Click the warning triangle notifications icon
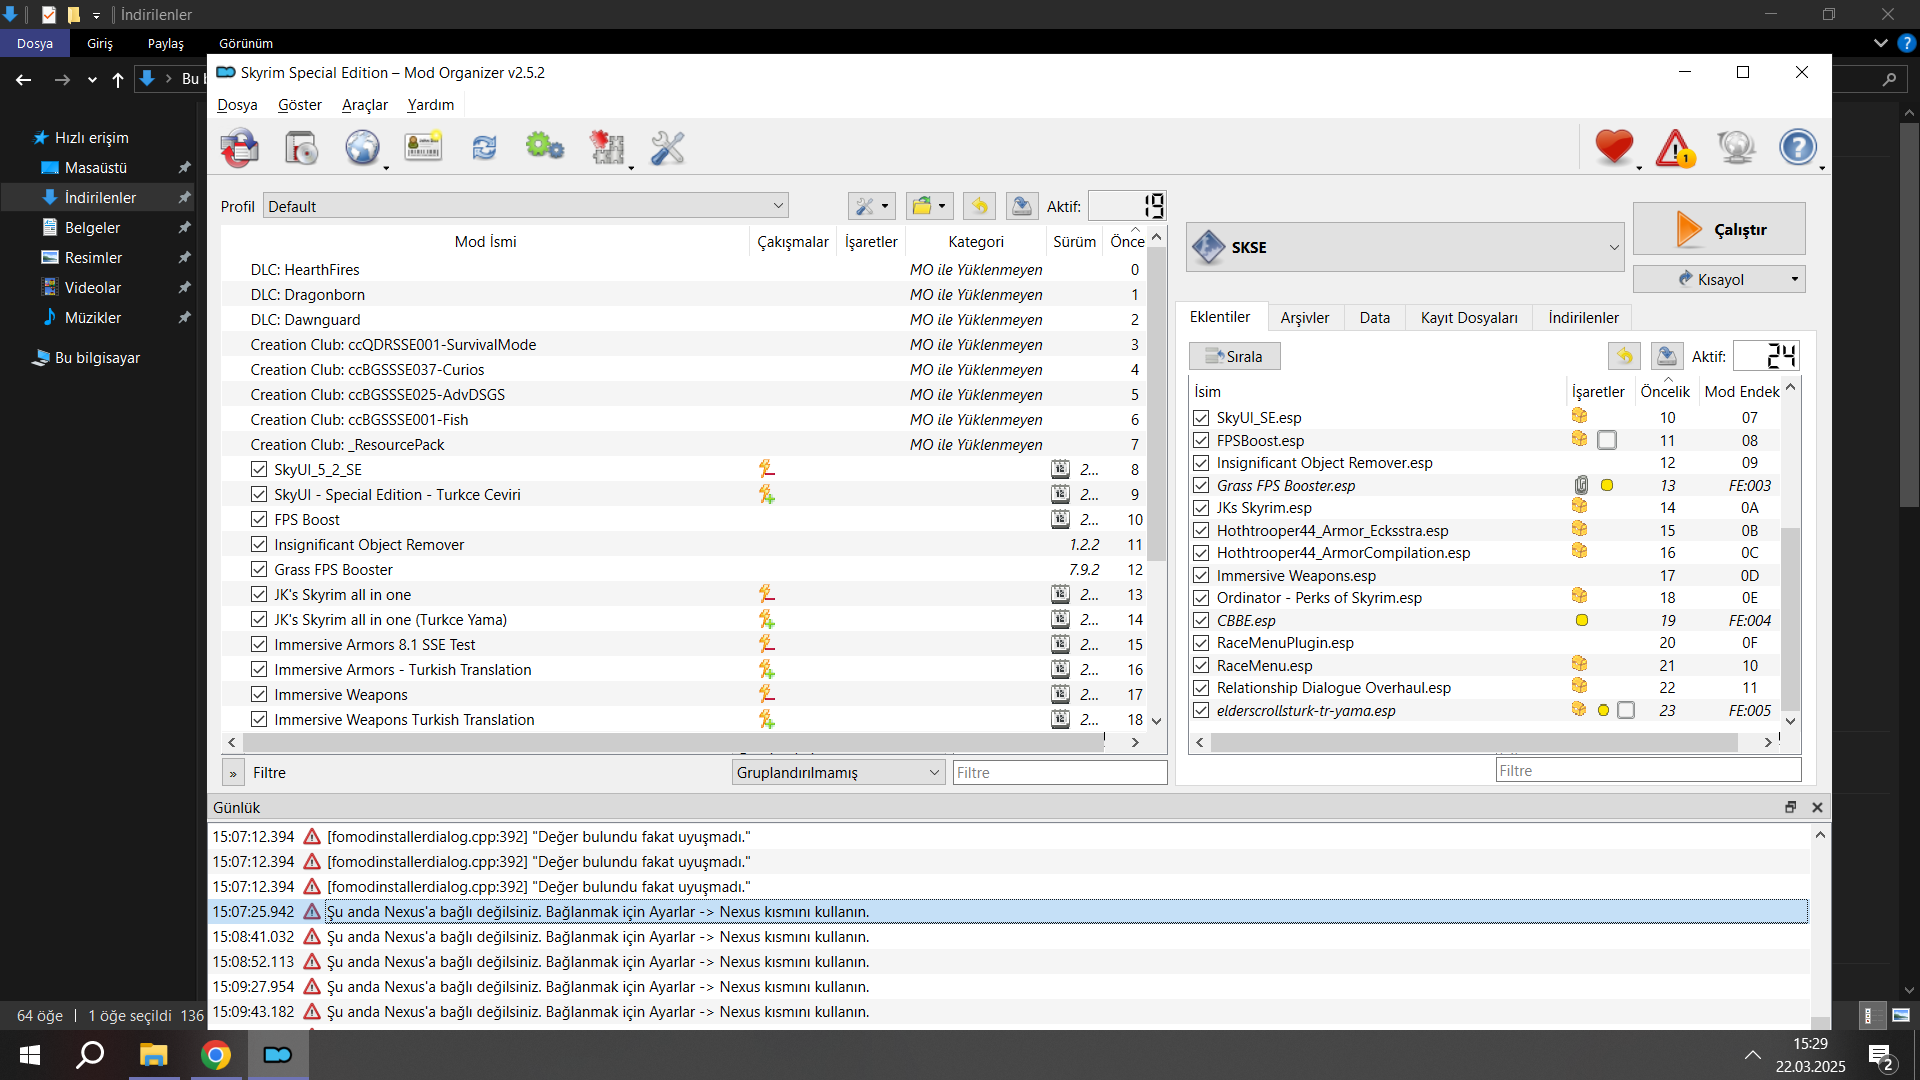The height and width of the screenshot is (1080, 1920). coord(1675,148)
